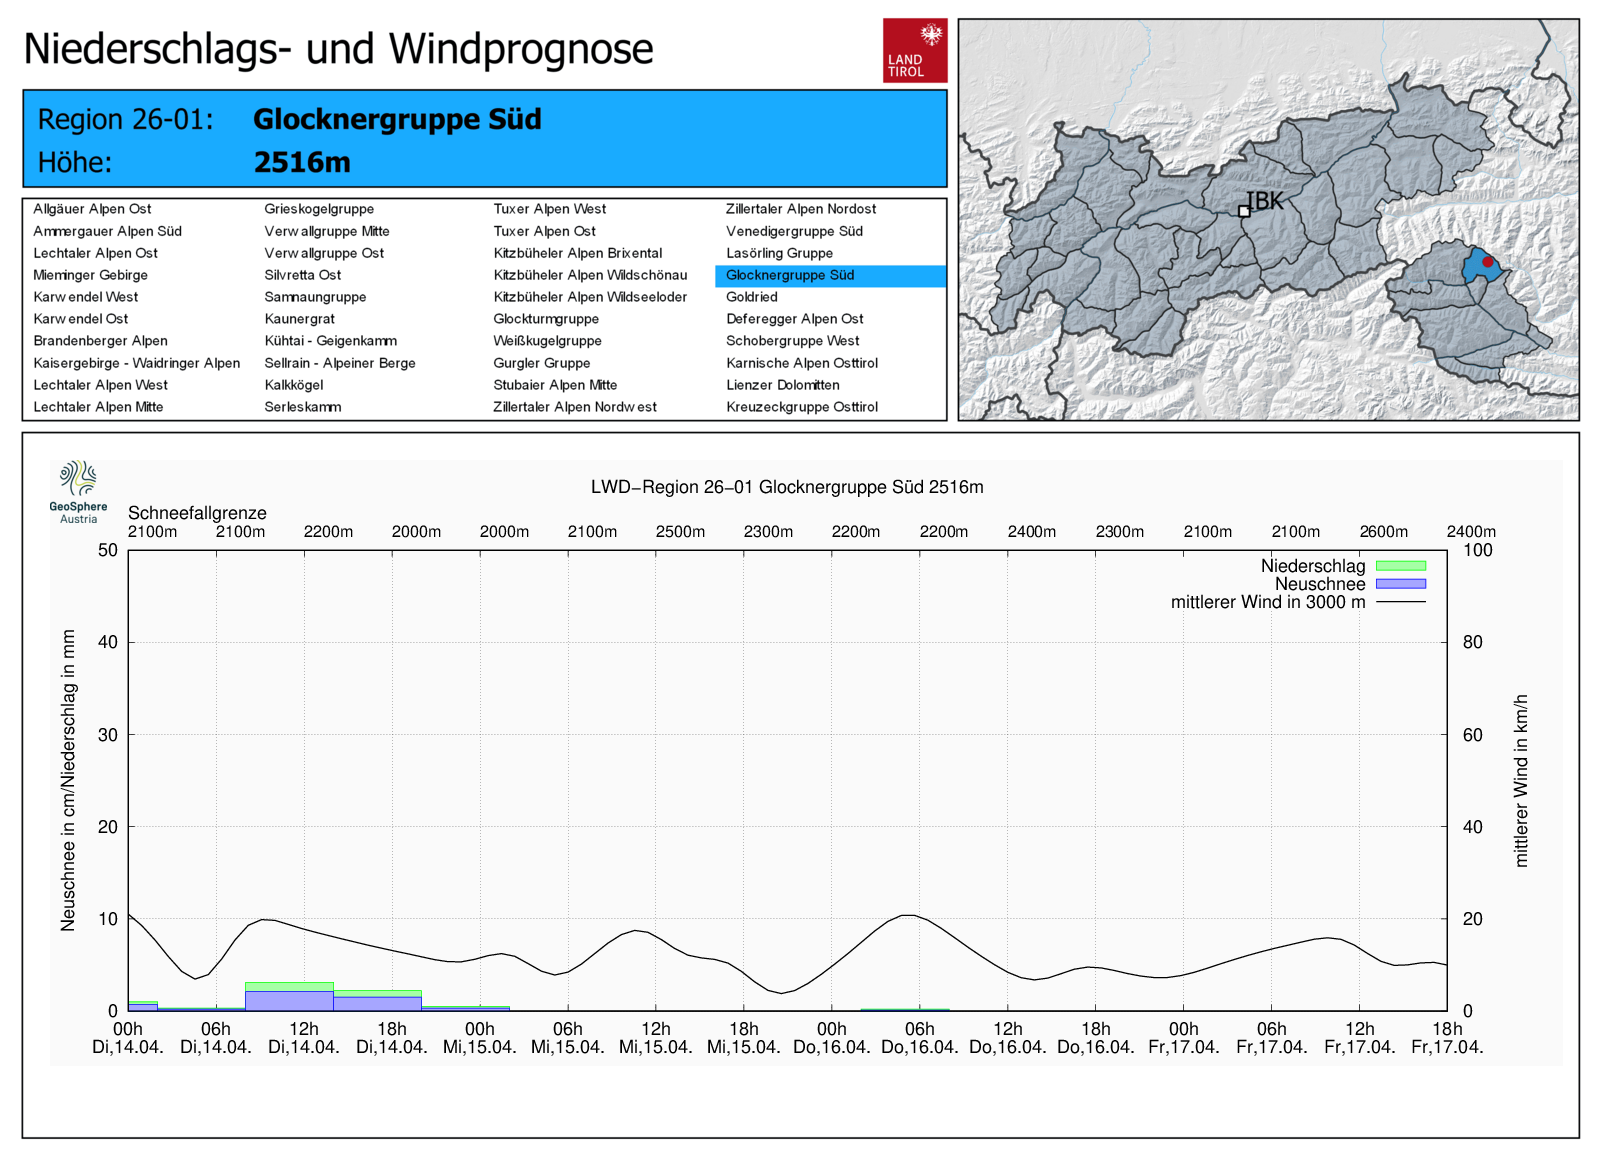Click the tallest snowfall bar at 12h Tuesday
Screen dimensions: 1600x1153
click(289, 997)
